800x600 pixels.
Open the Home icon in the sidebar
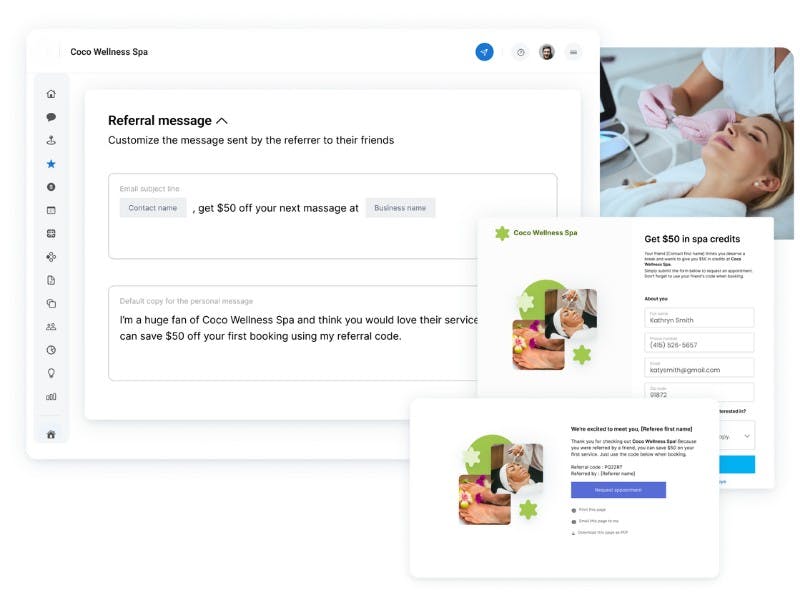point(49,95)
